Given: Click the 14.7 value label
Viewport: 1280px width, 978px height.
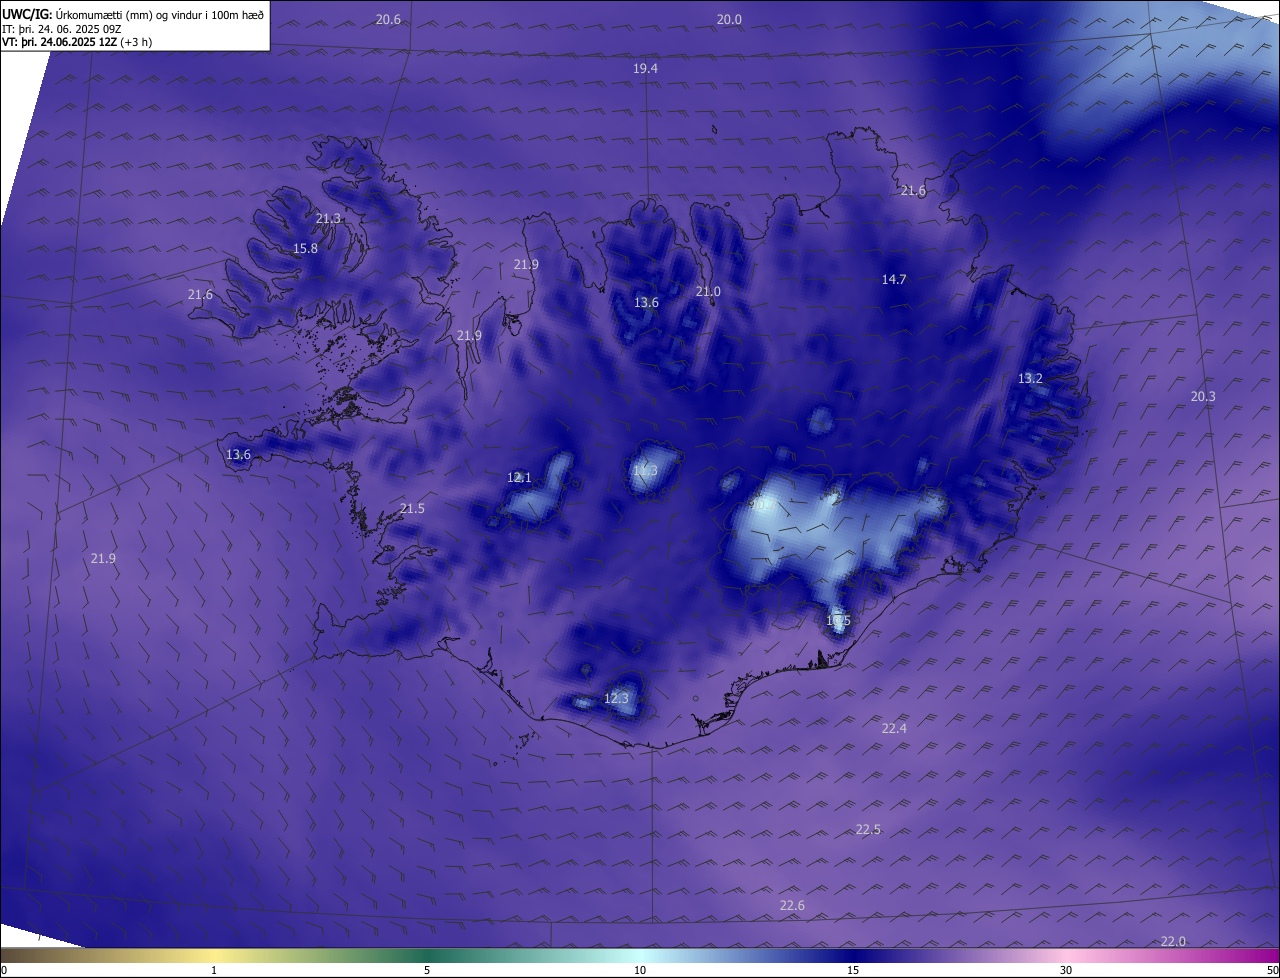Looking at the screenshot, I should pos(893,280).
